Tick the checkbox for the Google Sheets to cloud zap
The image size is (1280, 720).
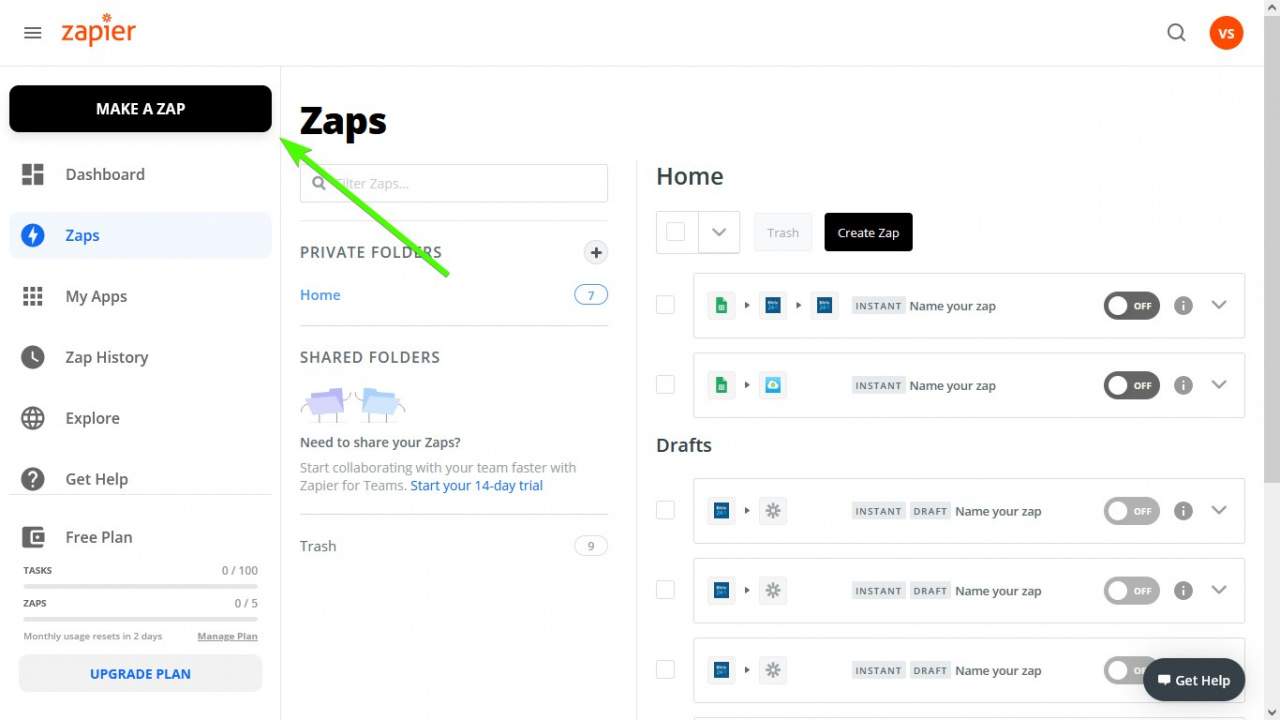click(x=665, y=384)
